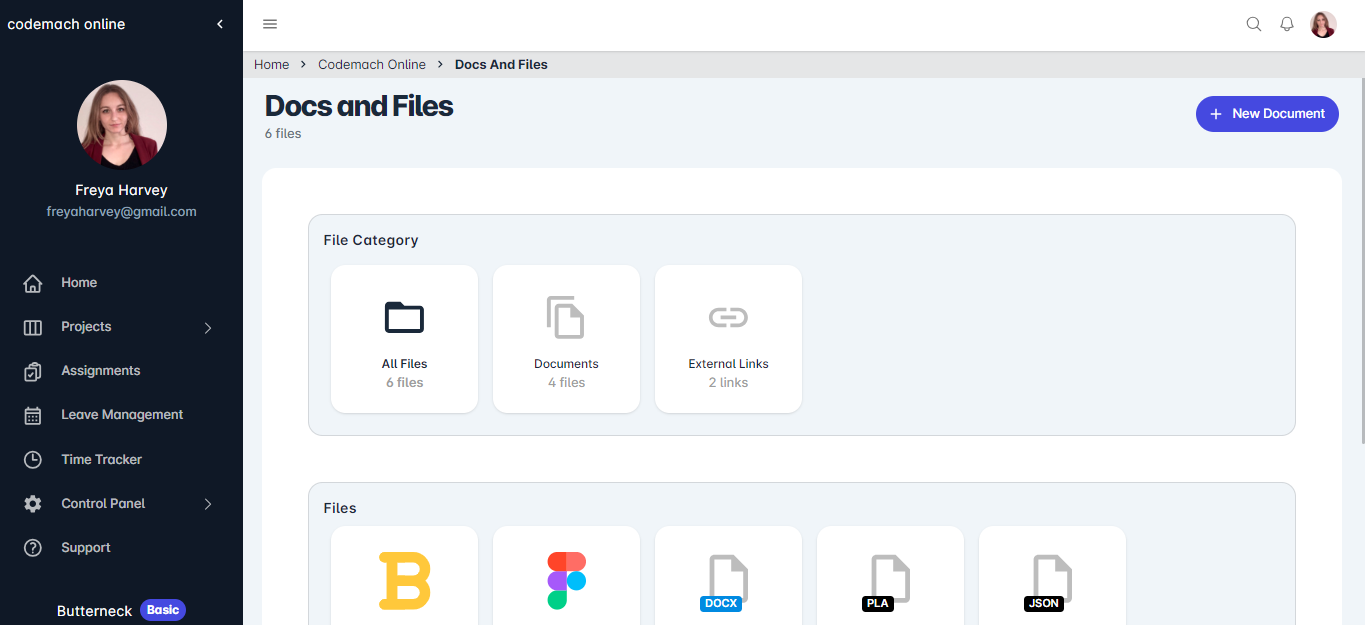Open Leave Management page
This screenshot has width=1365, height=625.
coord(121,415)
